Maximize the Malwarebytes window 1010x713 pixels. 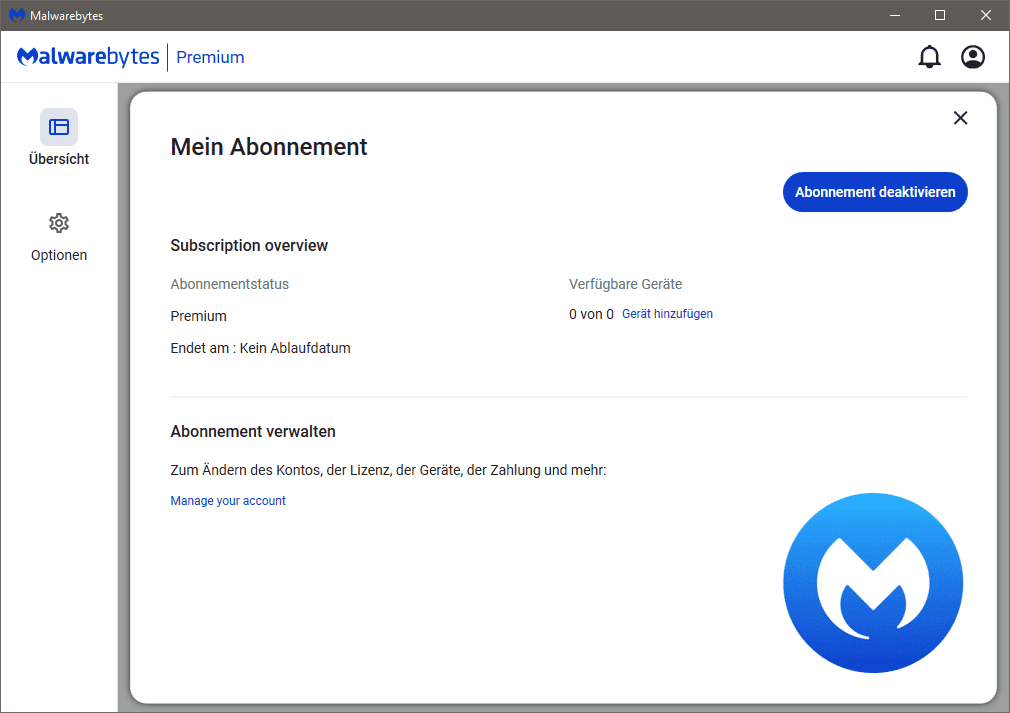(940, 15)
